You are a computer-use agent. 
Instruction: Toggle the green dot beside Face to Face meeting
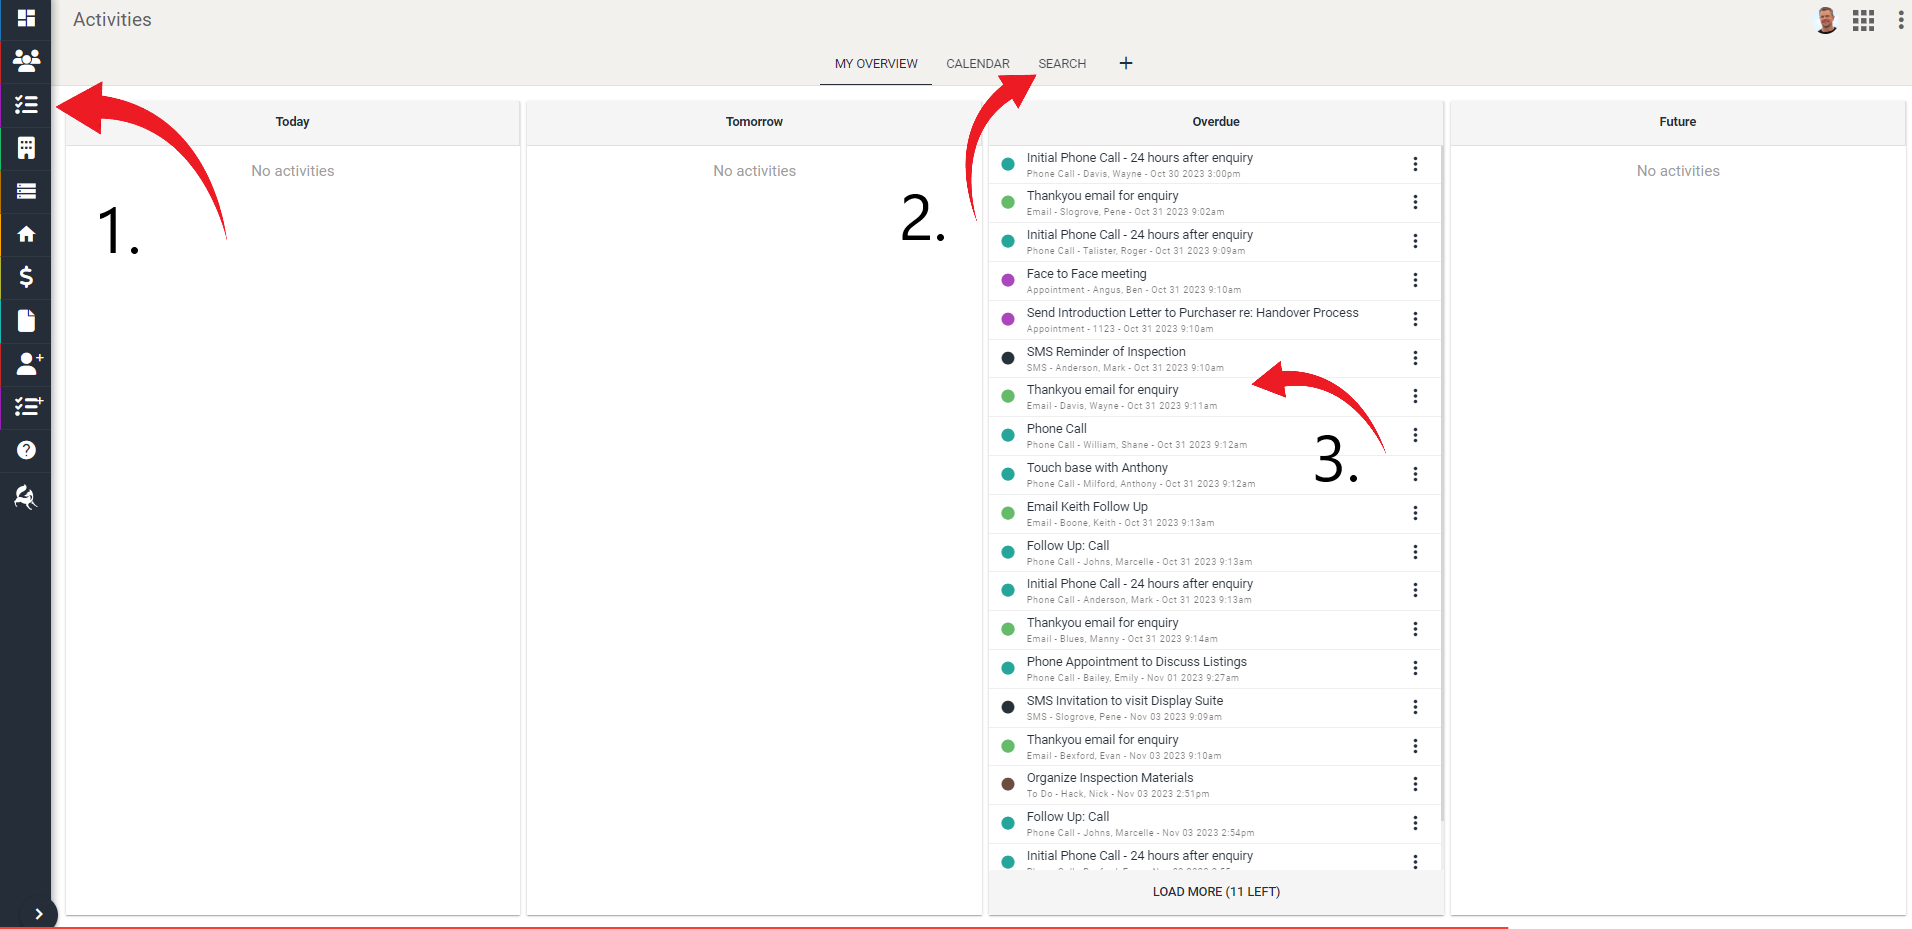[1007, 280]
